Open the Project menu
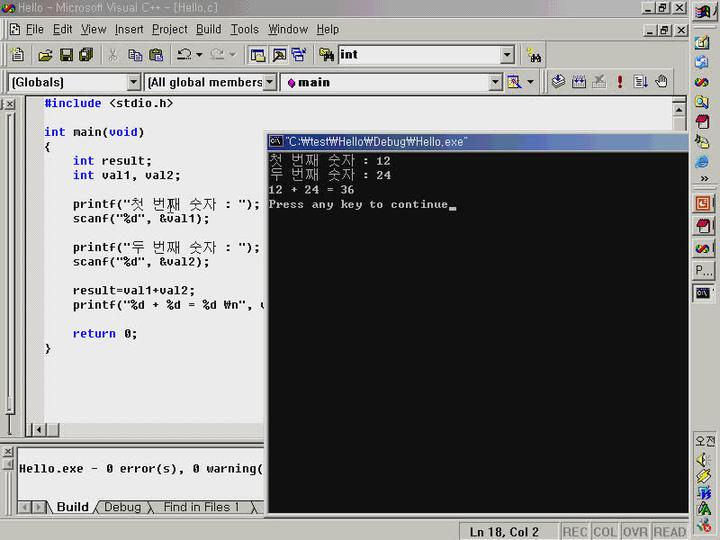Image resolution: width=720 pixels, height=540 pixels. [x=169, y=29]
